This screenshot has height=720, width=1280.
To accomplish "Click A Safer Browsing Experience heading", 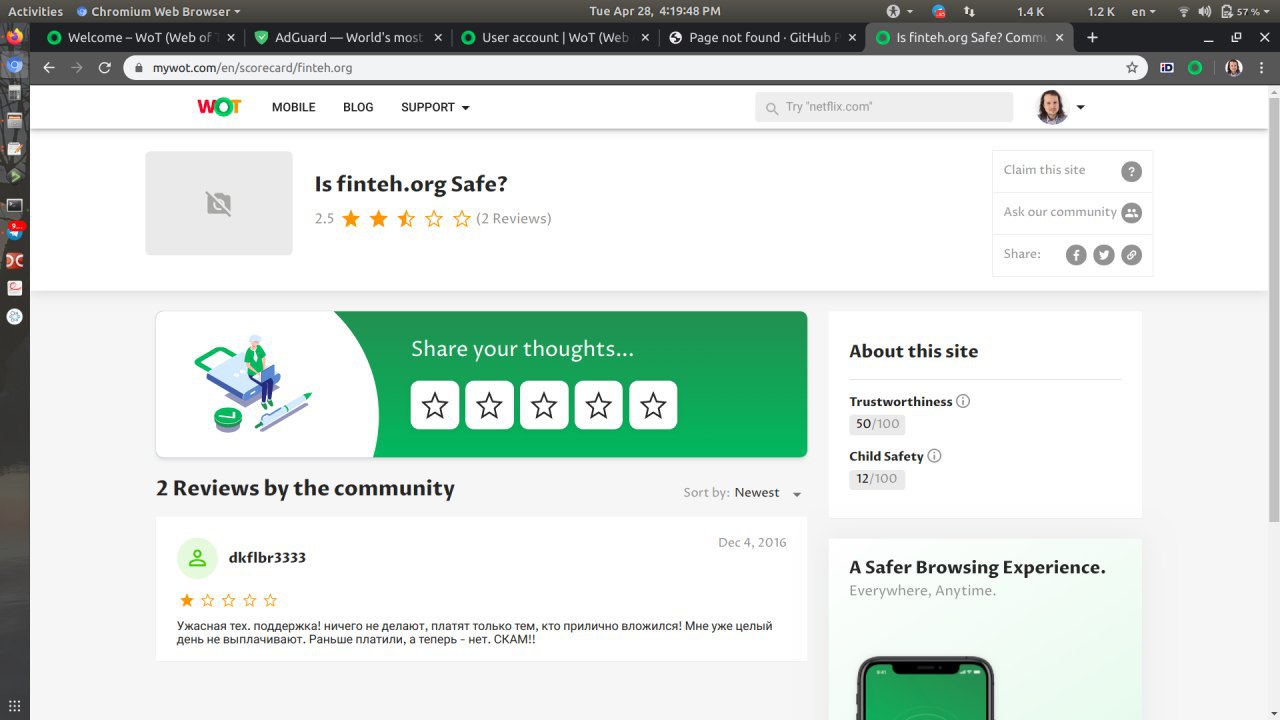I will (x=977, y=568).
